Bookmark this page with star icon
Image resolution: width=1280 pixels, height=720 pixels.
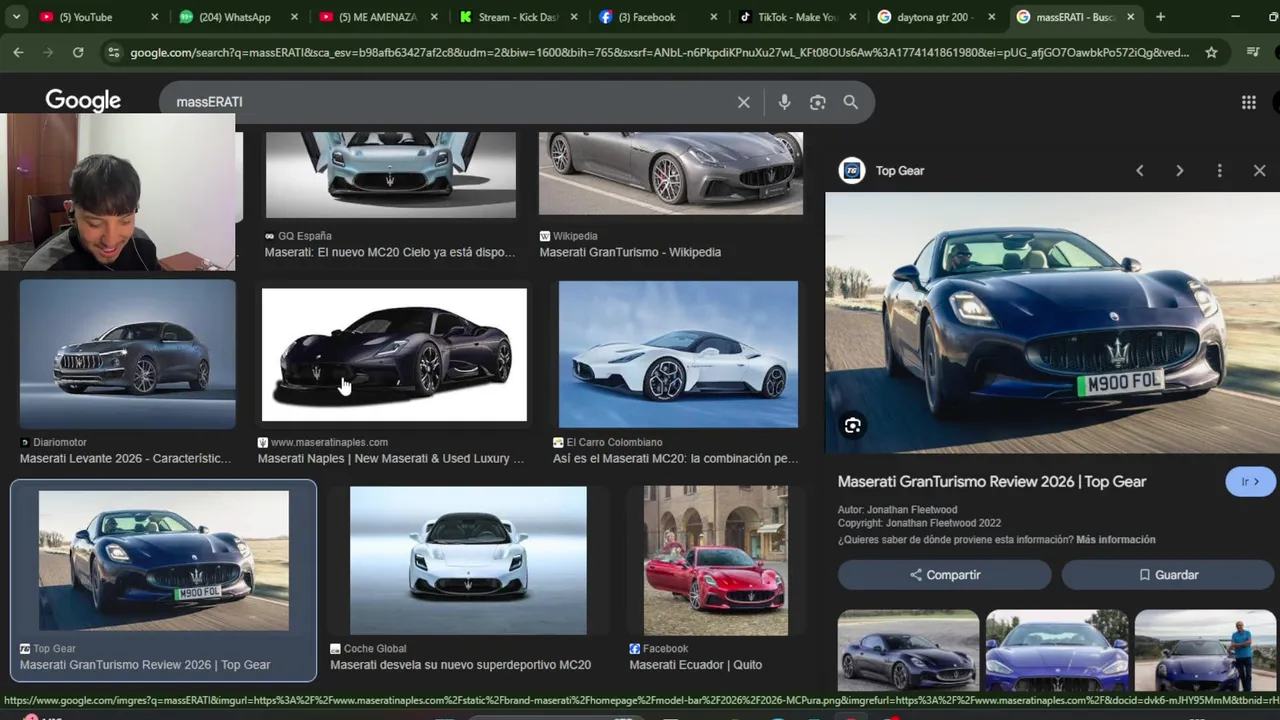click(x=1211, y=52)
